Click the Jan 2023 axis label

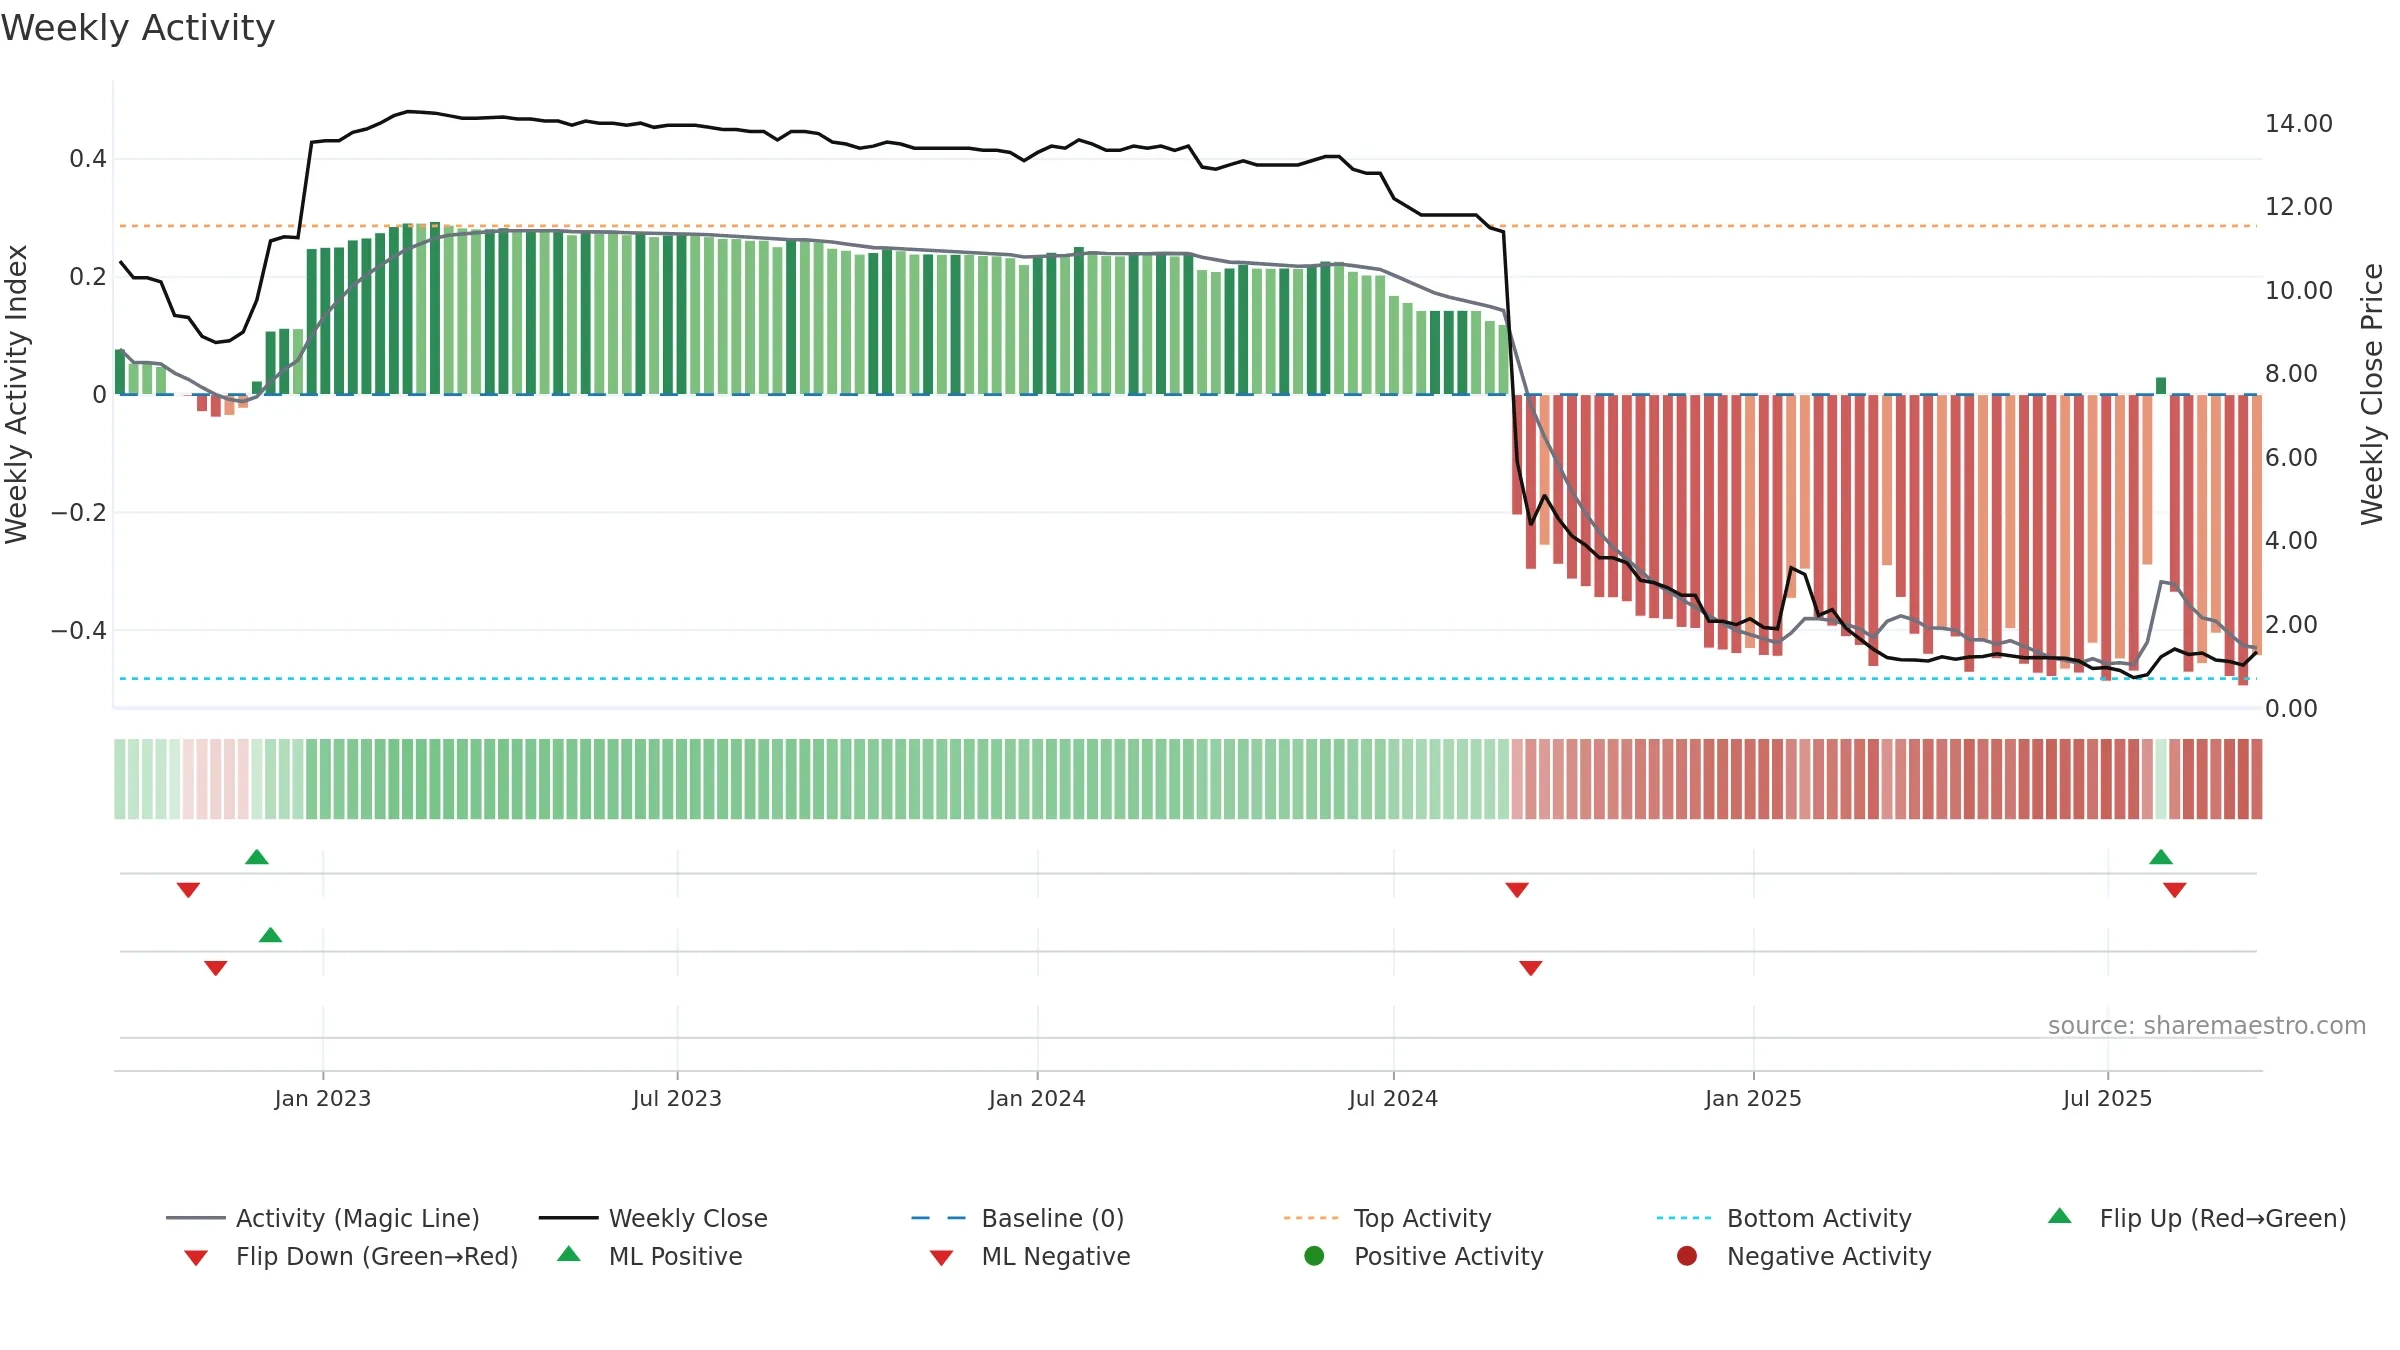click(323, 1099)
